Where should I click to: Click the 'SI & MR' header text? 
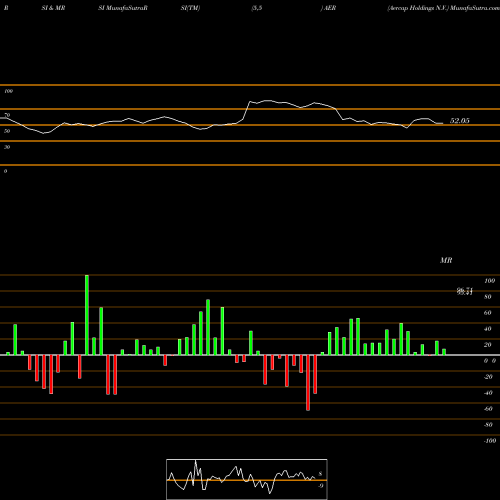tap(53, 8)
